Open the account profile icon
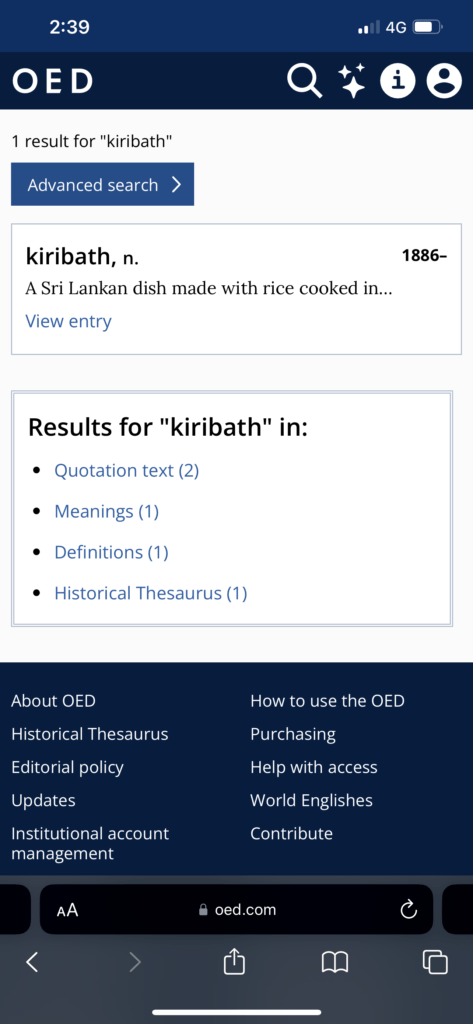Screen dimensions: 473x1024 pos(444,81)
